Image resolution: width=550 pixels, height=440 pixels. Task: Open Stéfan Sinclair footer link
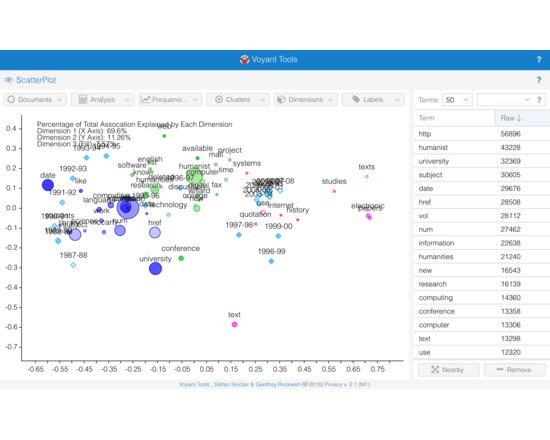click(x=232, y=384)
